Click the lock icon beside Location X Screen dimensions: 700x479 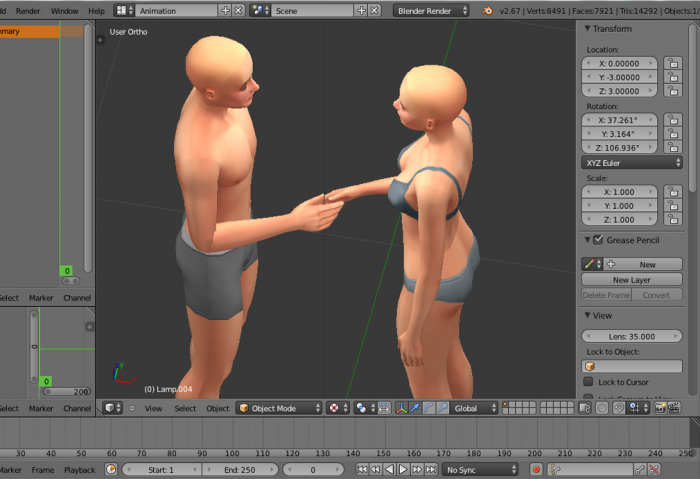click(x=673, y=63)
